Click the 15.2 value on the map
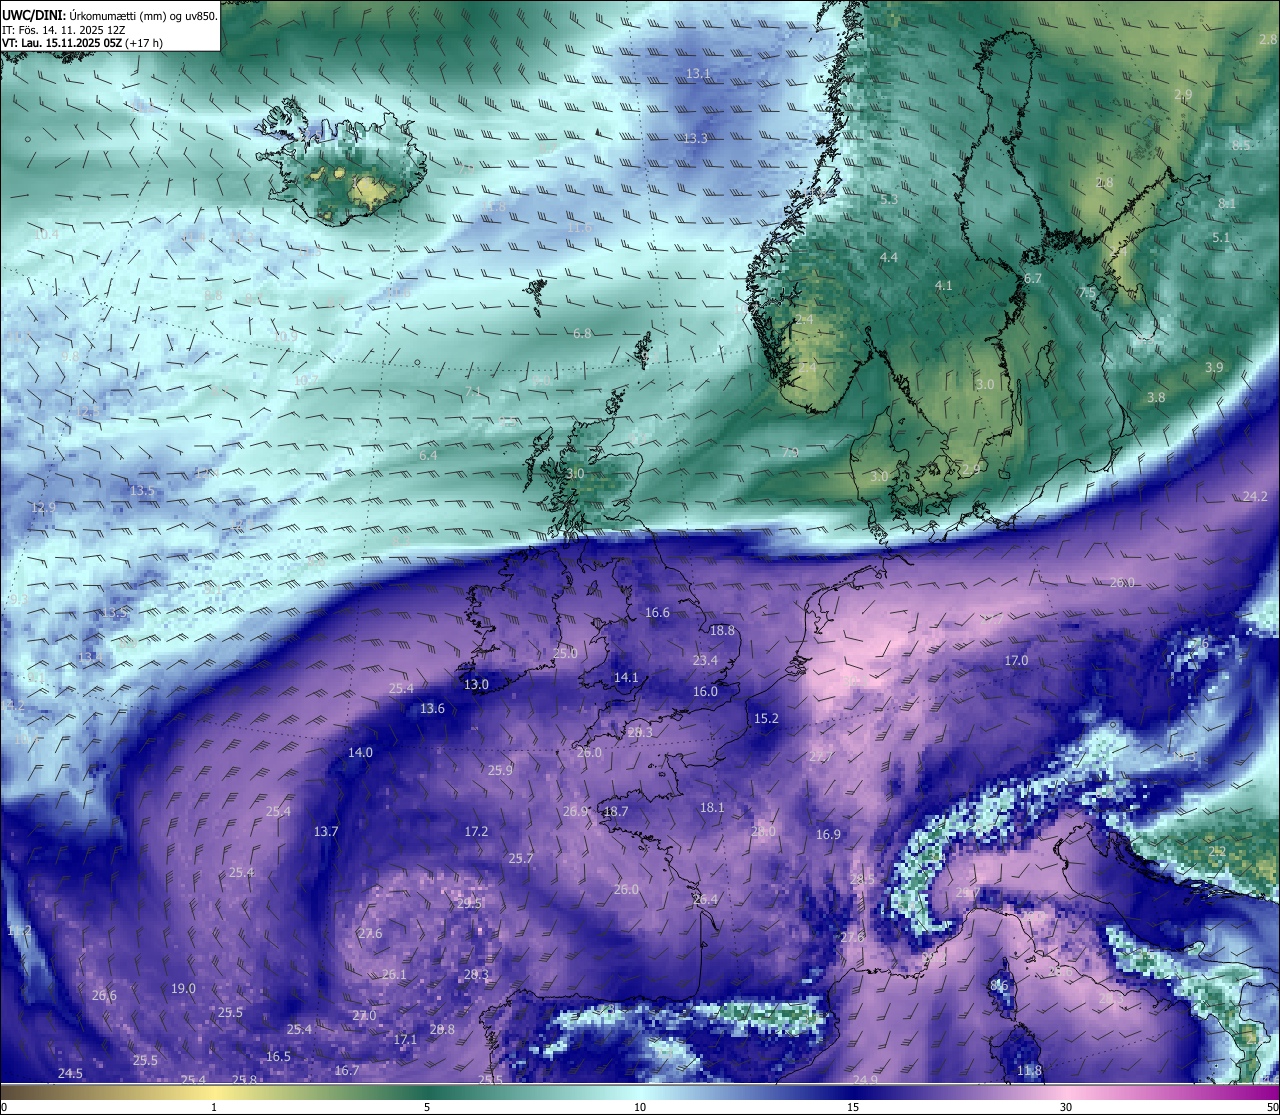This screenshot has width=1280, height=1115. point(766,719)
